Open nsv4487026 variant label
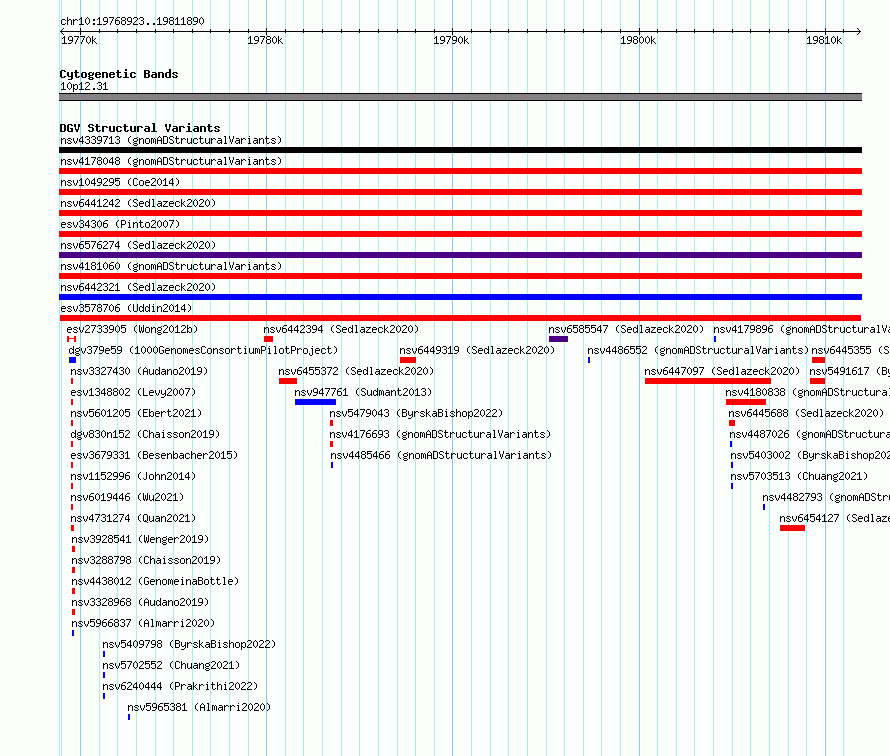The image size is (890, 756). tap(809, 434)
